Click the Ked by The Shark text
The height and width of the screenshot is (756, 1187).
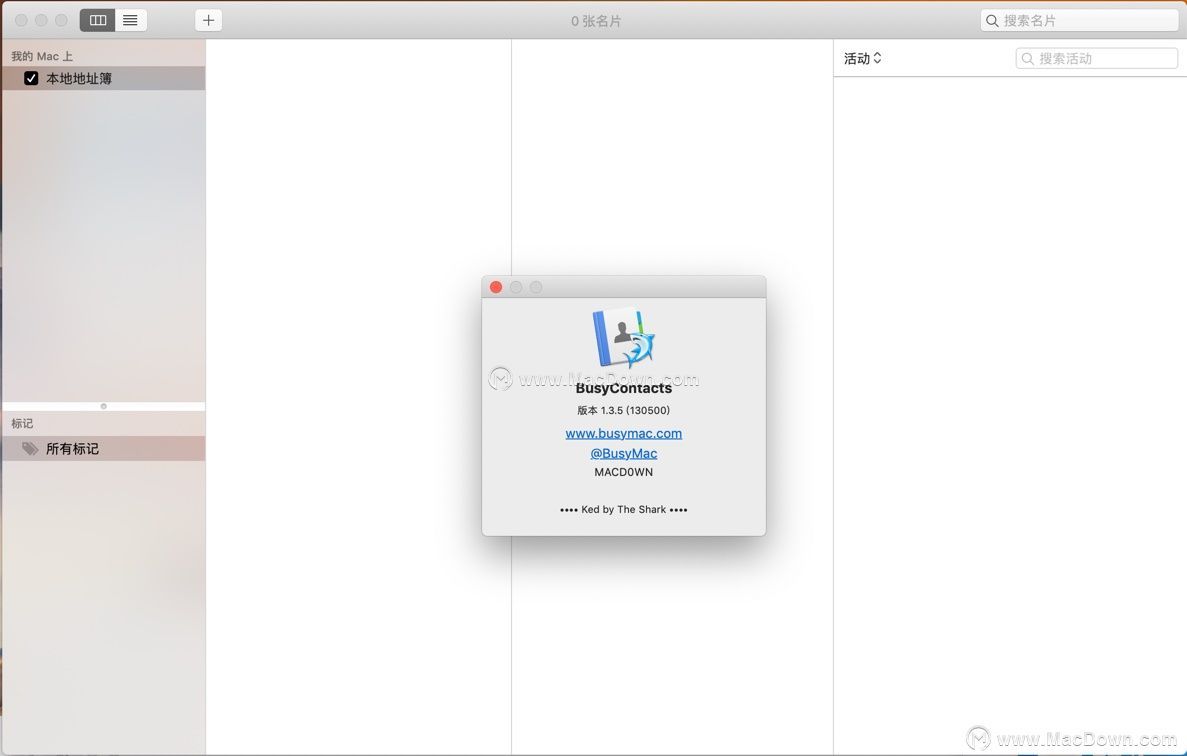point(624,509)
